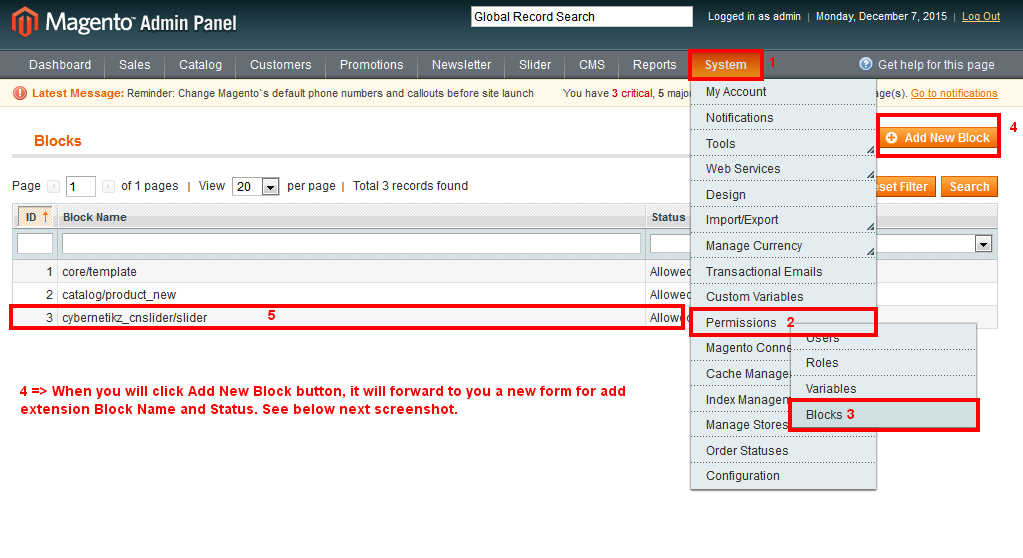Sort by Status column header
The image size is (1023, 558).
[x=668, y=217]
